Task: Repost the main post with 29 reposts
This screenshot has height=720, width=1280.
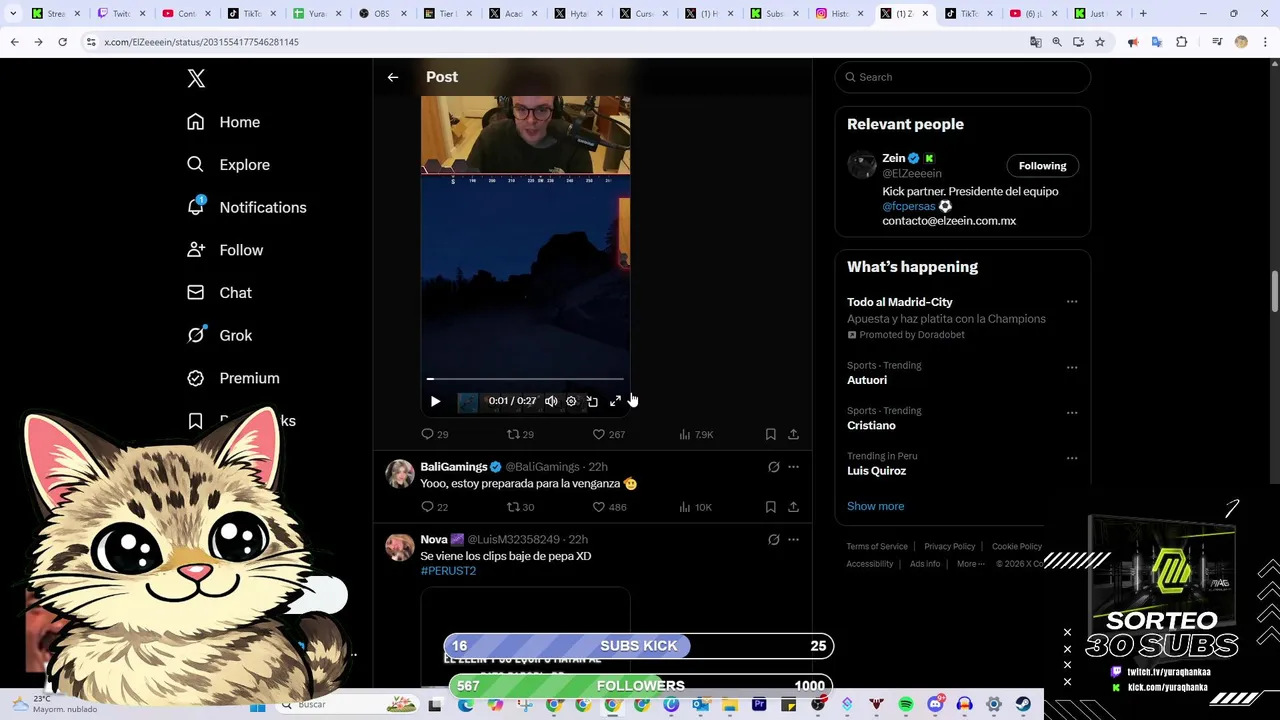Action: [x=520, y=434]
